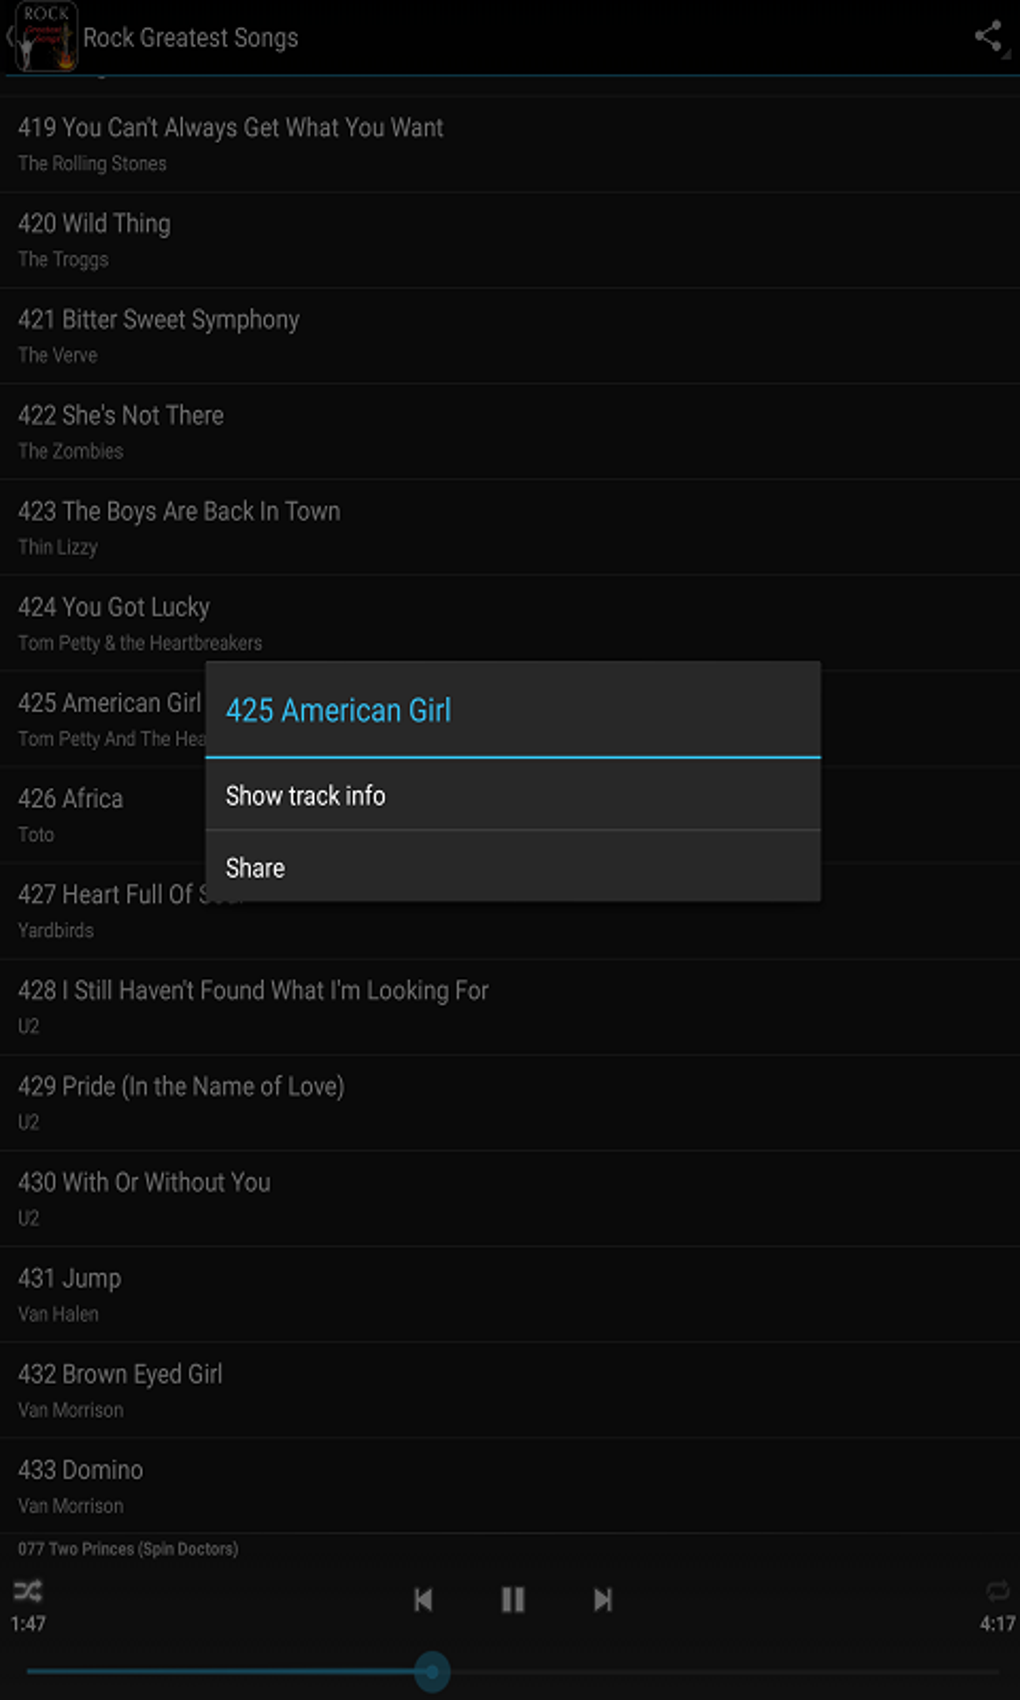Skip to the next track

602,1599
